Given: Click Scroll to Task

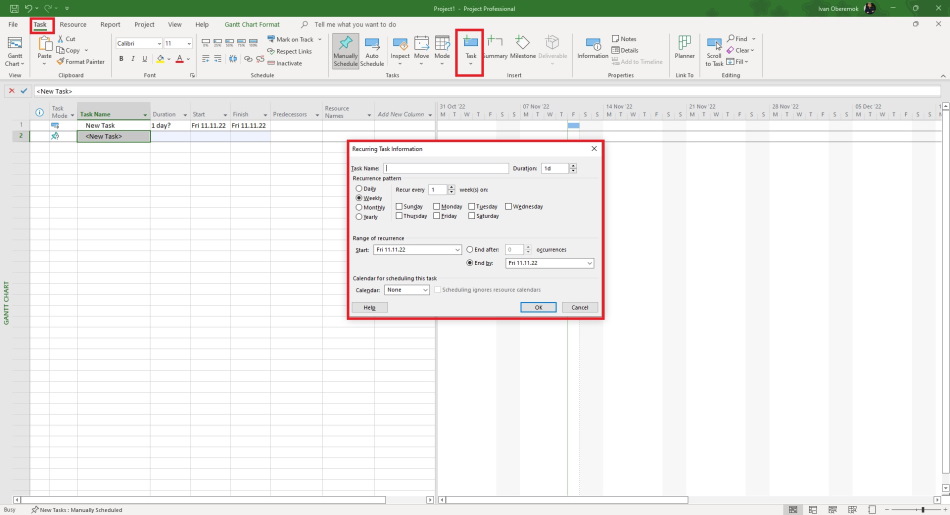Looking at the screenshot, I should coord(714,51).
